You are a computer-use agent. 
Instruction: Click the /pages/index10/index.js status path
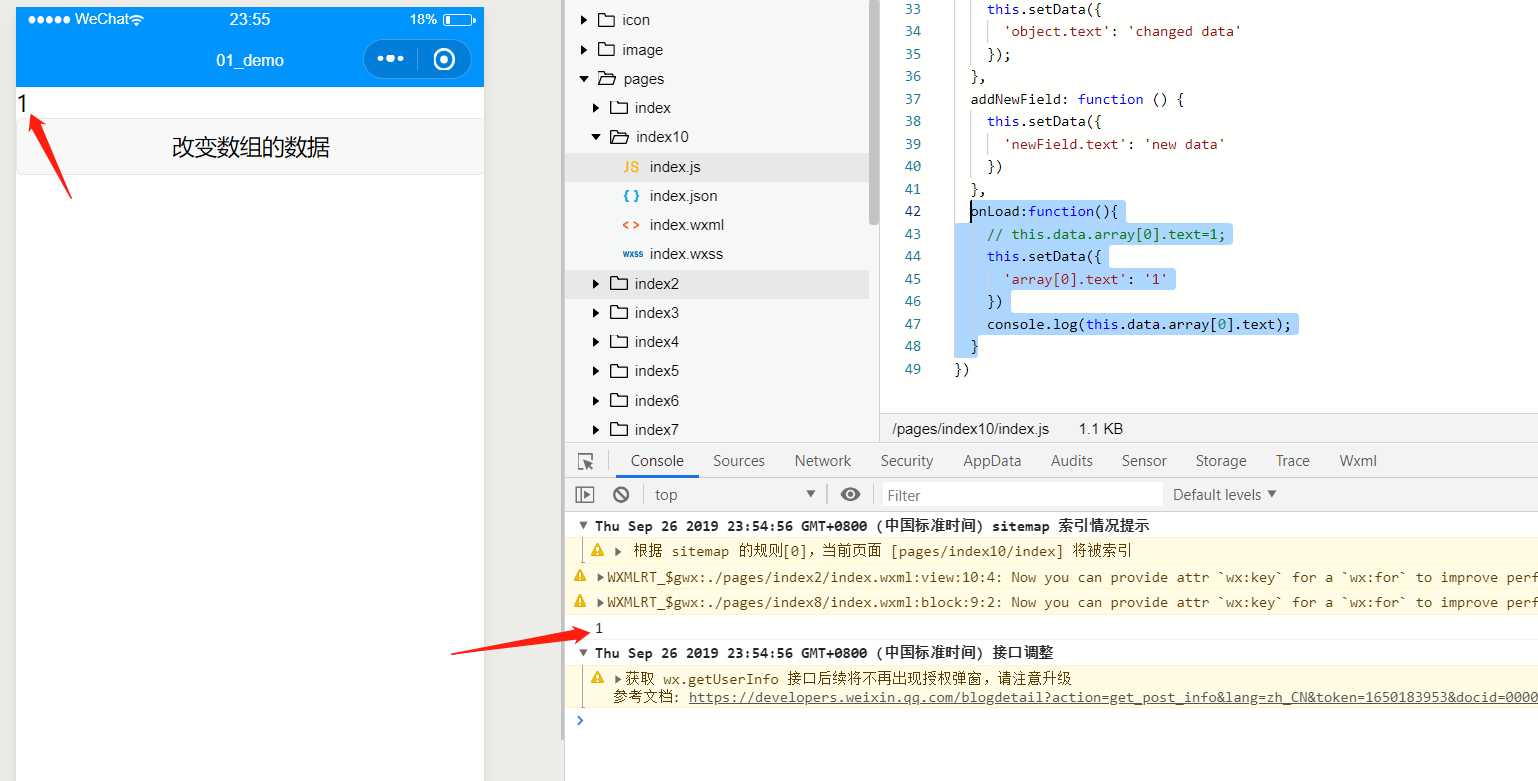970,429
